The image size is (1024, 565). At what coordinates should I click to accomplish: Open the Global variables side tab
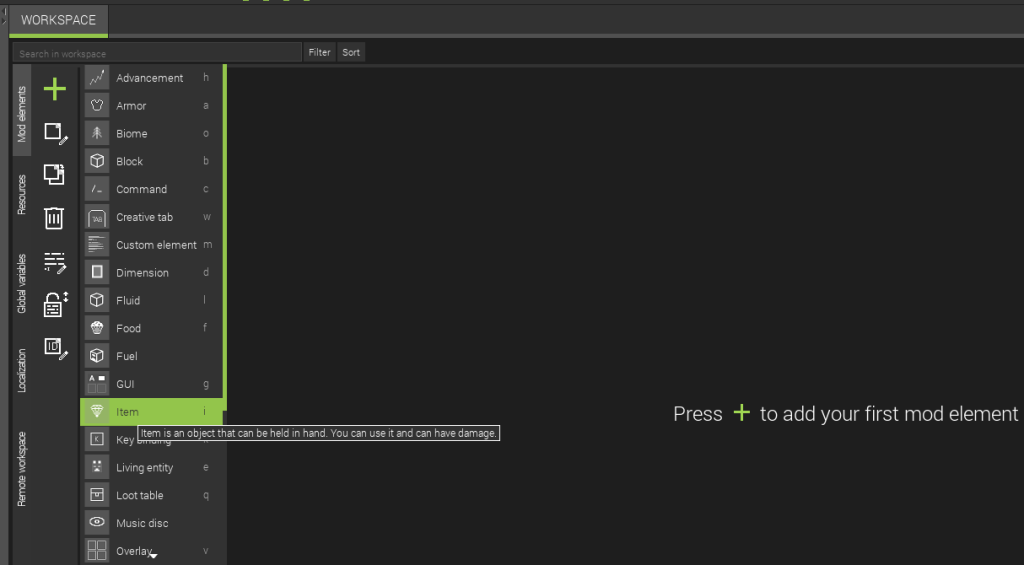tap(22, 284)
